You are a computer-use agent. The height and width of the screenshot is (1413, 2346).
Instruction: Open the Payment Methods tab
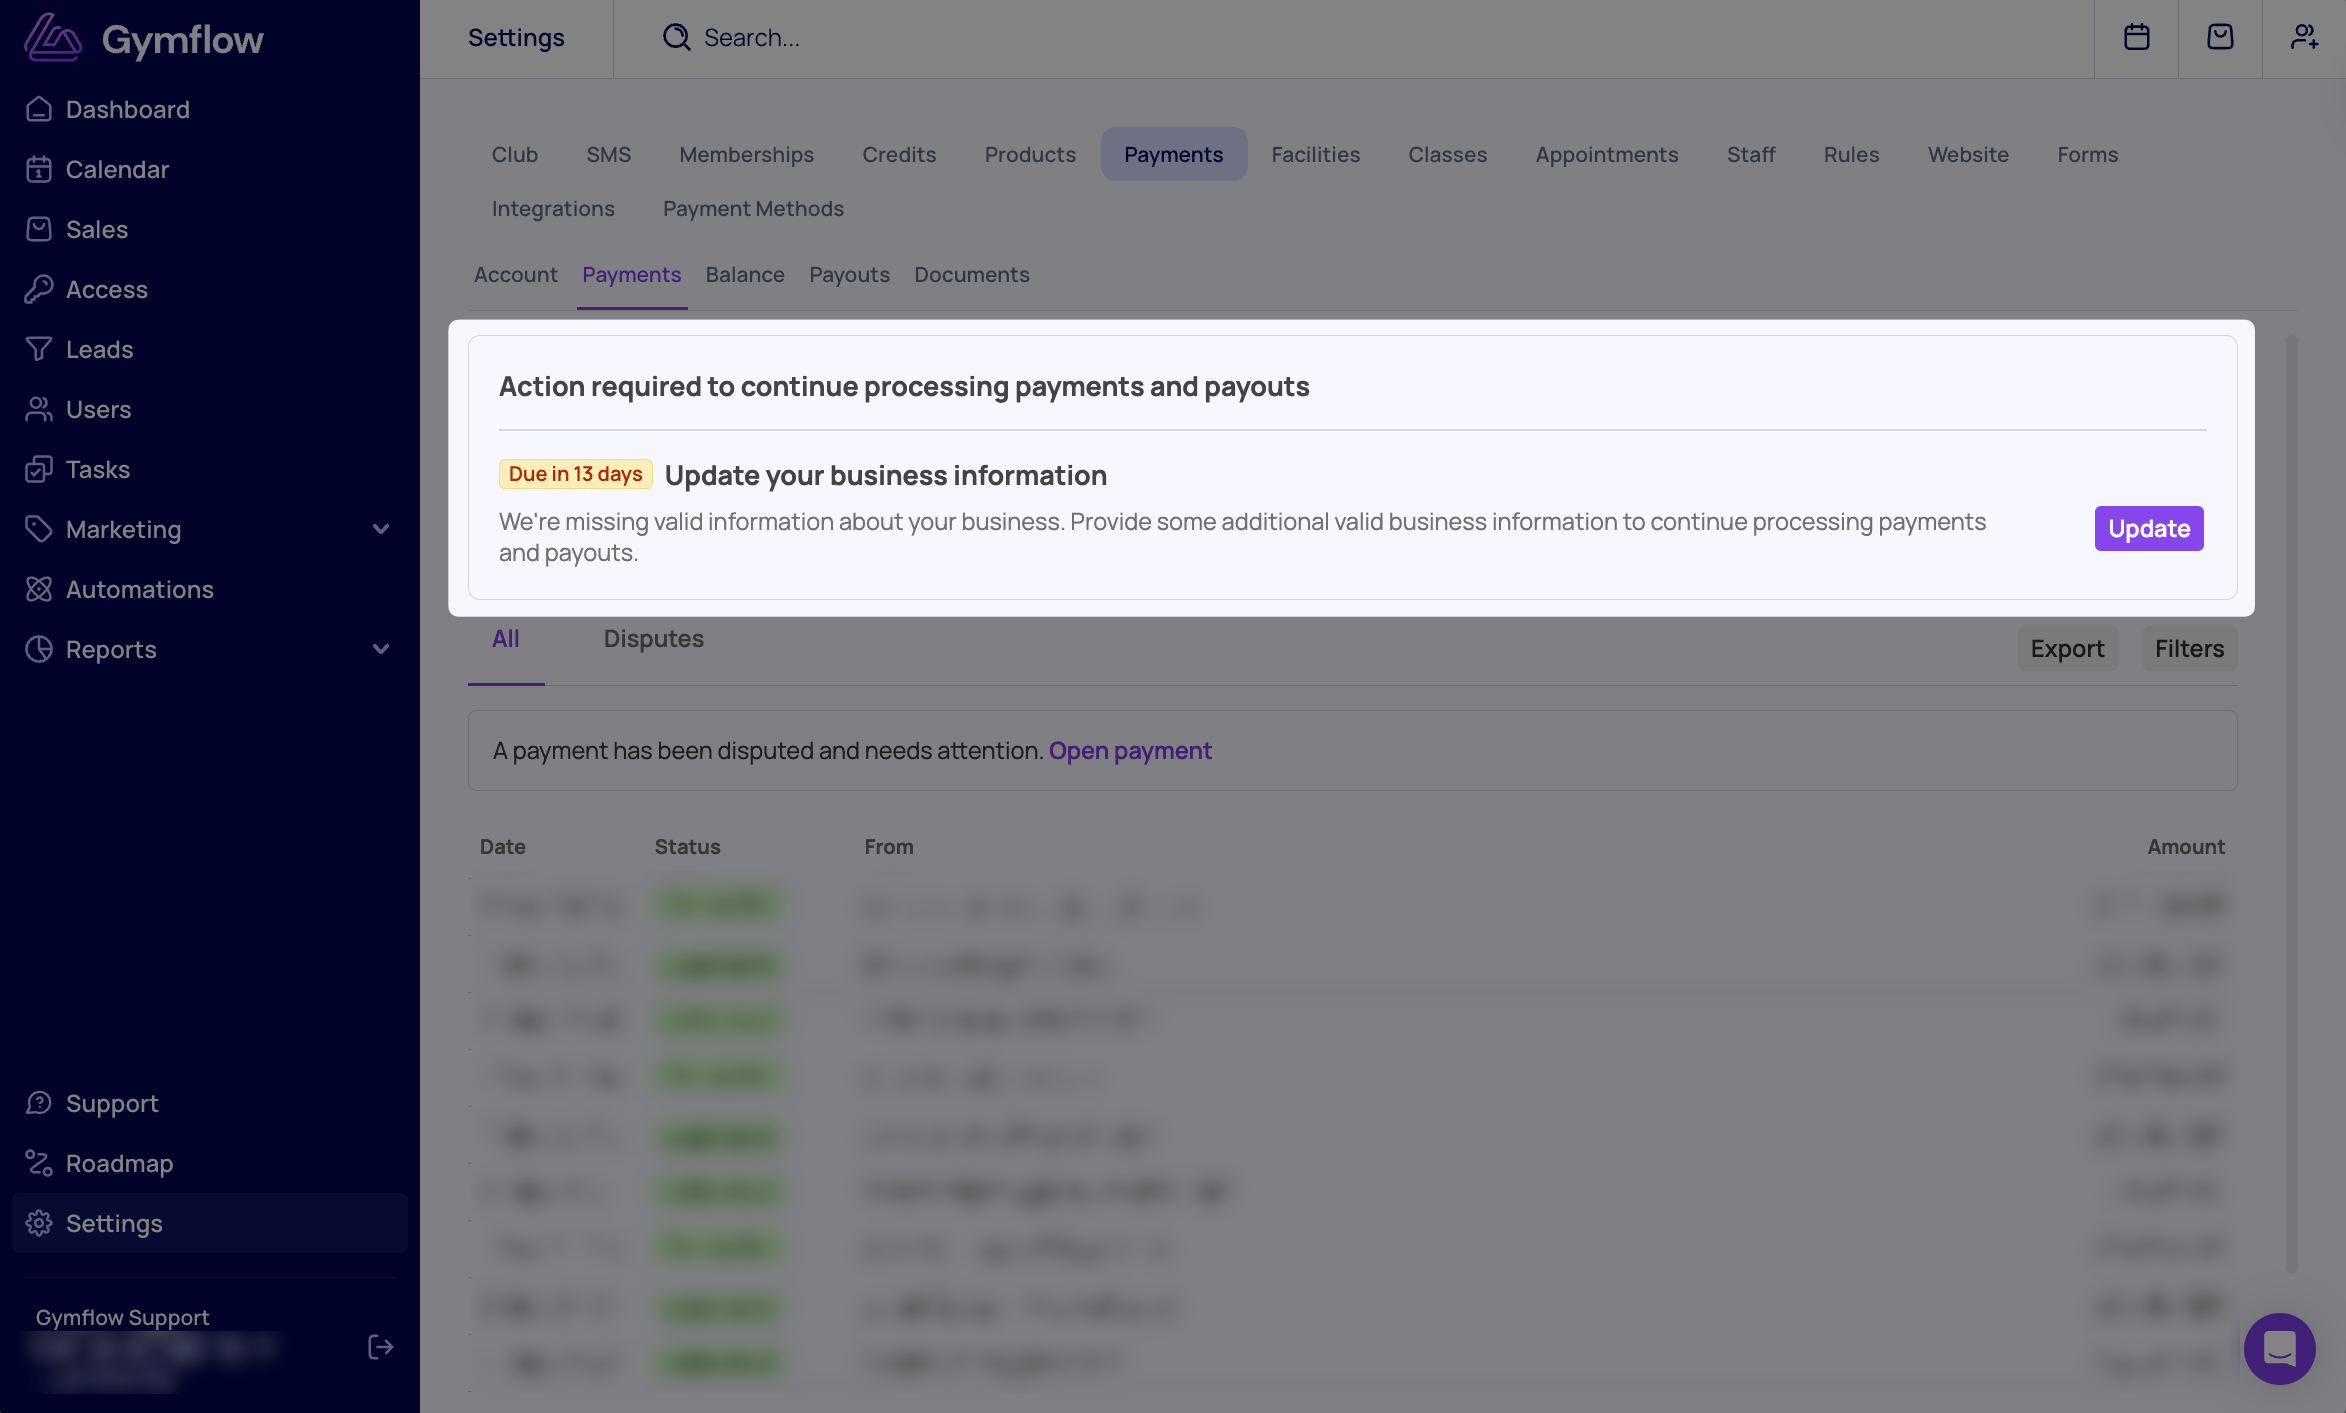(x=754, y=208)
